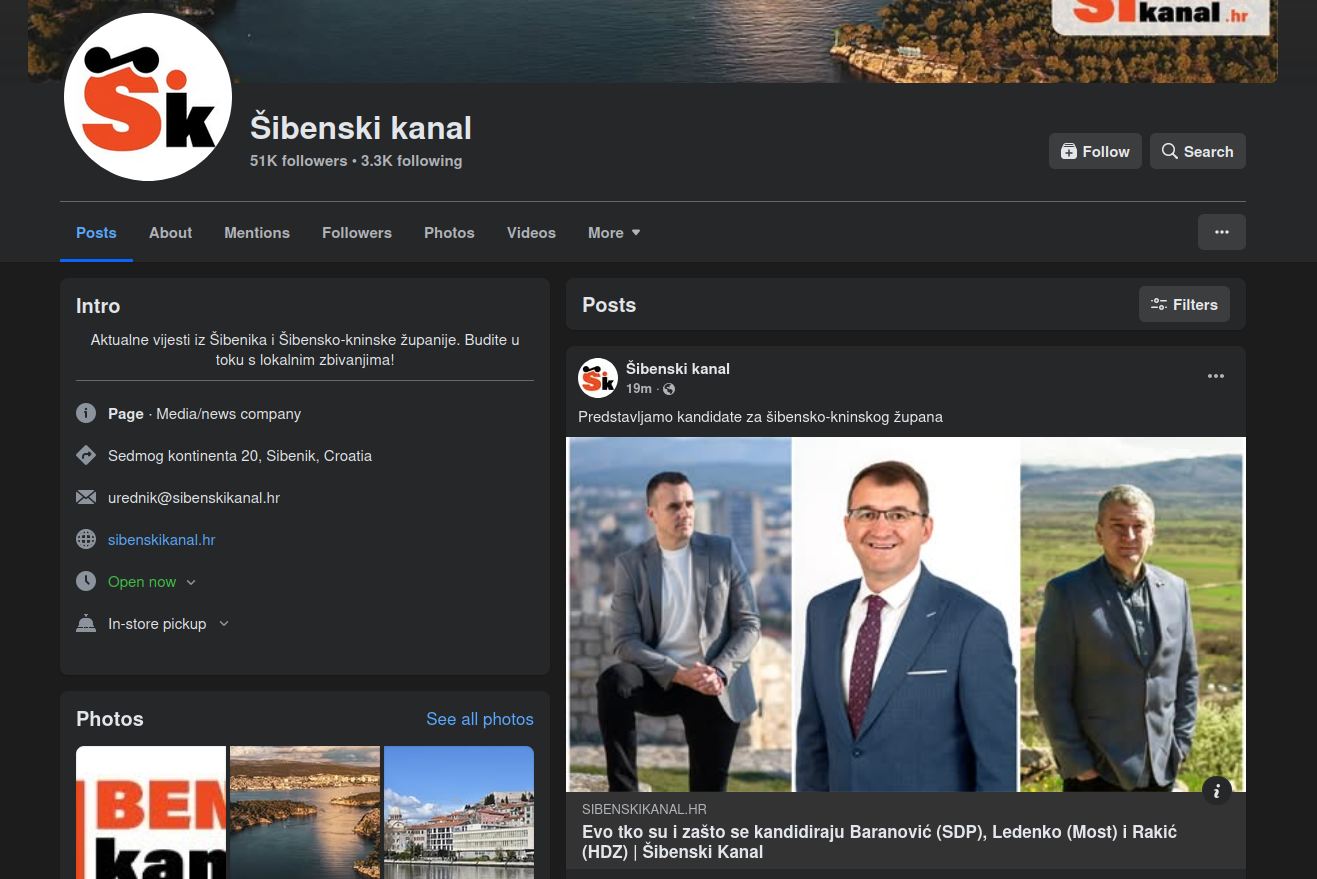The width and height of the screenshot is (1317, 879).
Task: Open the three-dot page options menu
Action: tap(1221, 232)
